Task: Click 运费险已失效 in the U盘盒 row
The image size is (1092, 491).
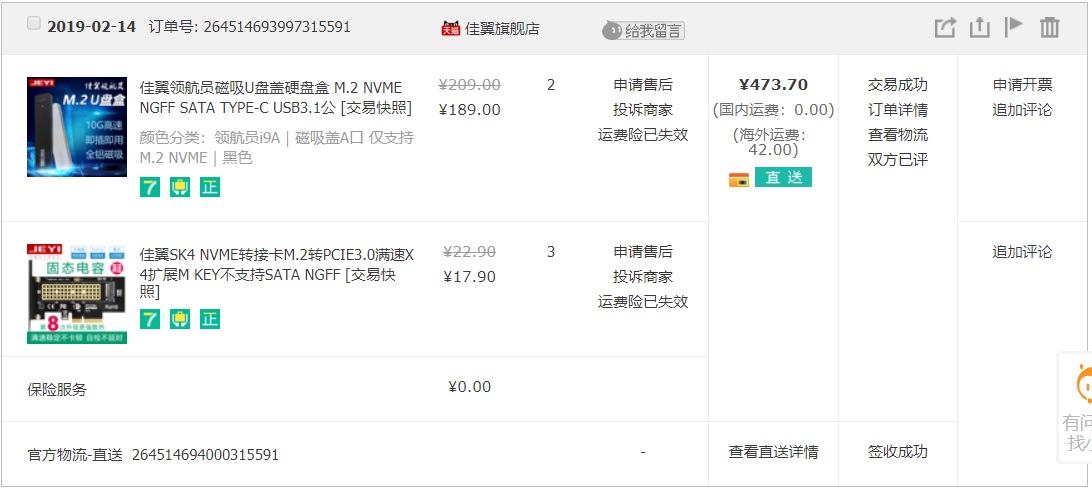Action: (x=643, y=135)
